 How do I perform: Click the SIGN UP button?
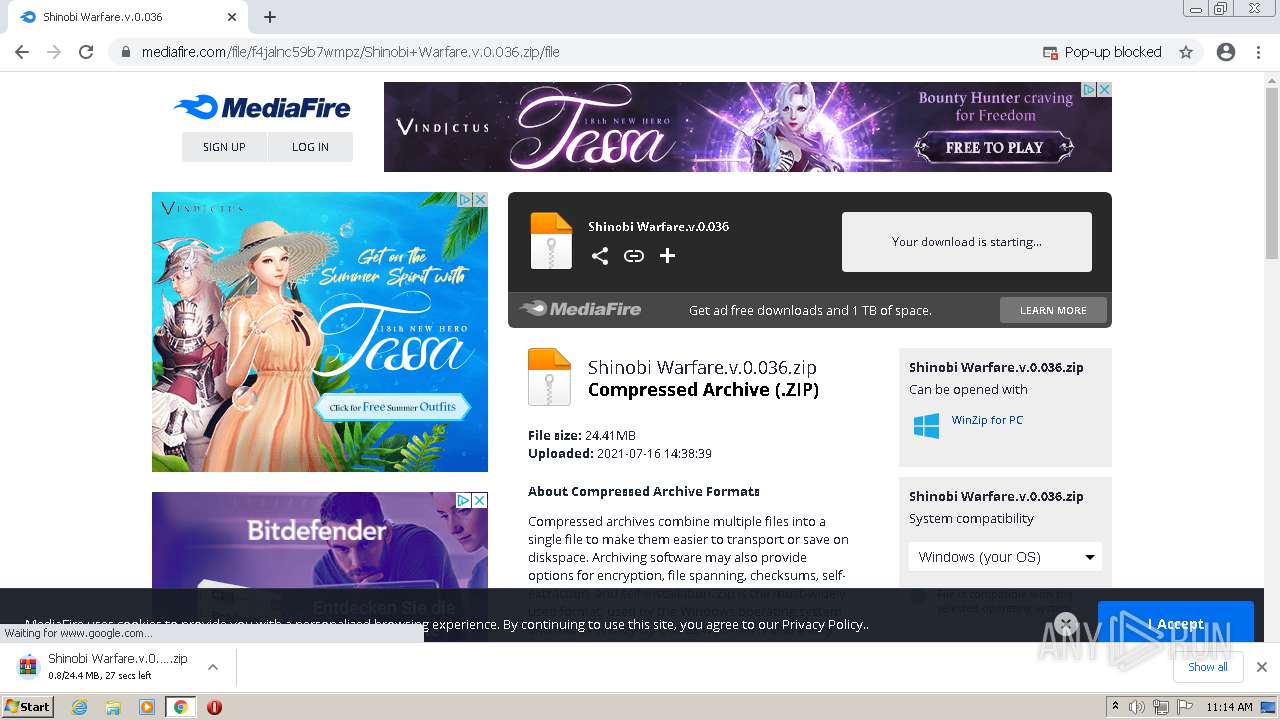point(224,147)
